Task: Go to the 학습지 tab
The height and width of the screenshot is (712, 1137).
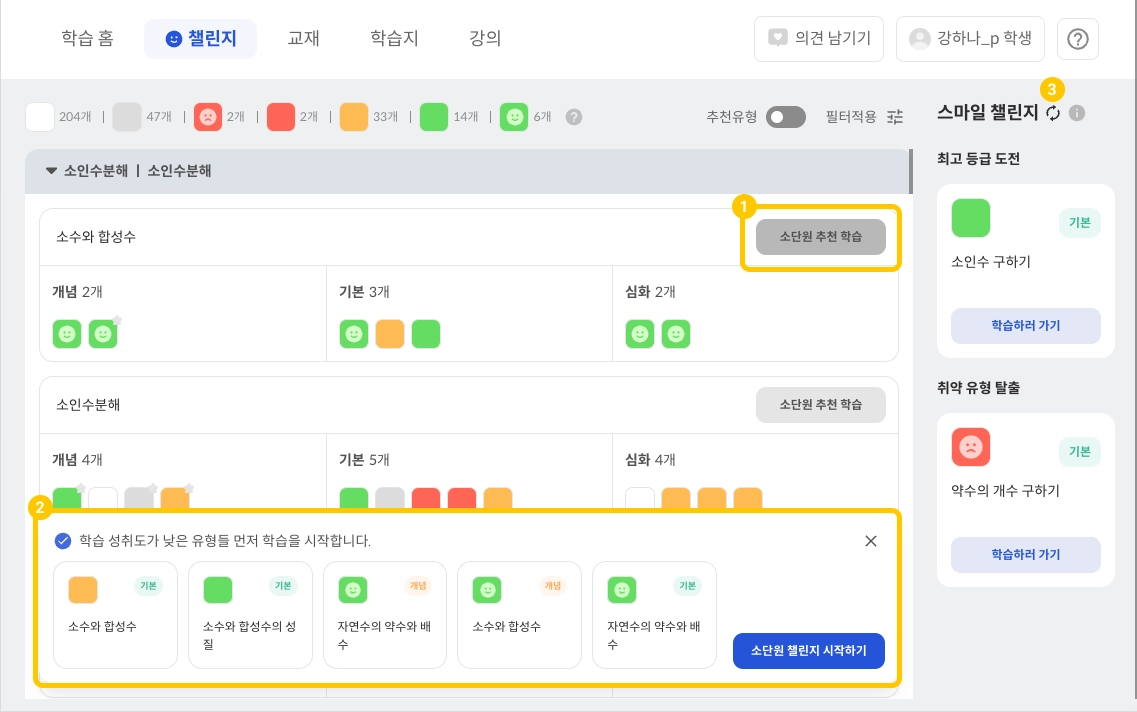Action: [394, 39]
